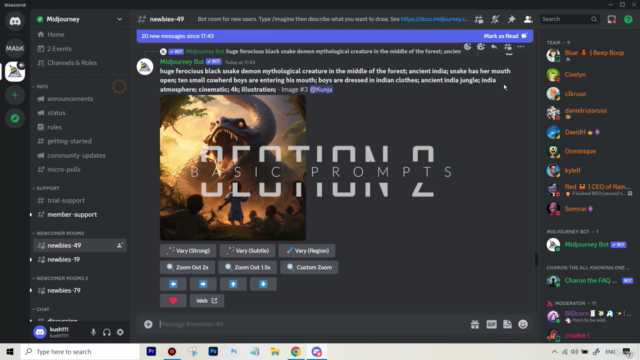Open sticker picker in message bar
Image resolution: width=640 pixels, height=360 pixels.
(x=507, y=324)
